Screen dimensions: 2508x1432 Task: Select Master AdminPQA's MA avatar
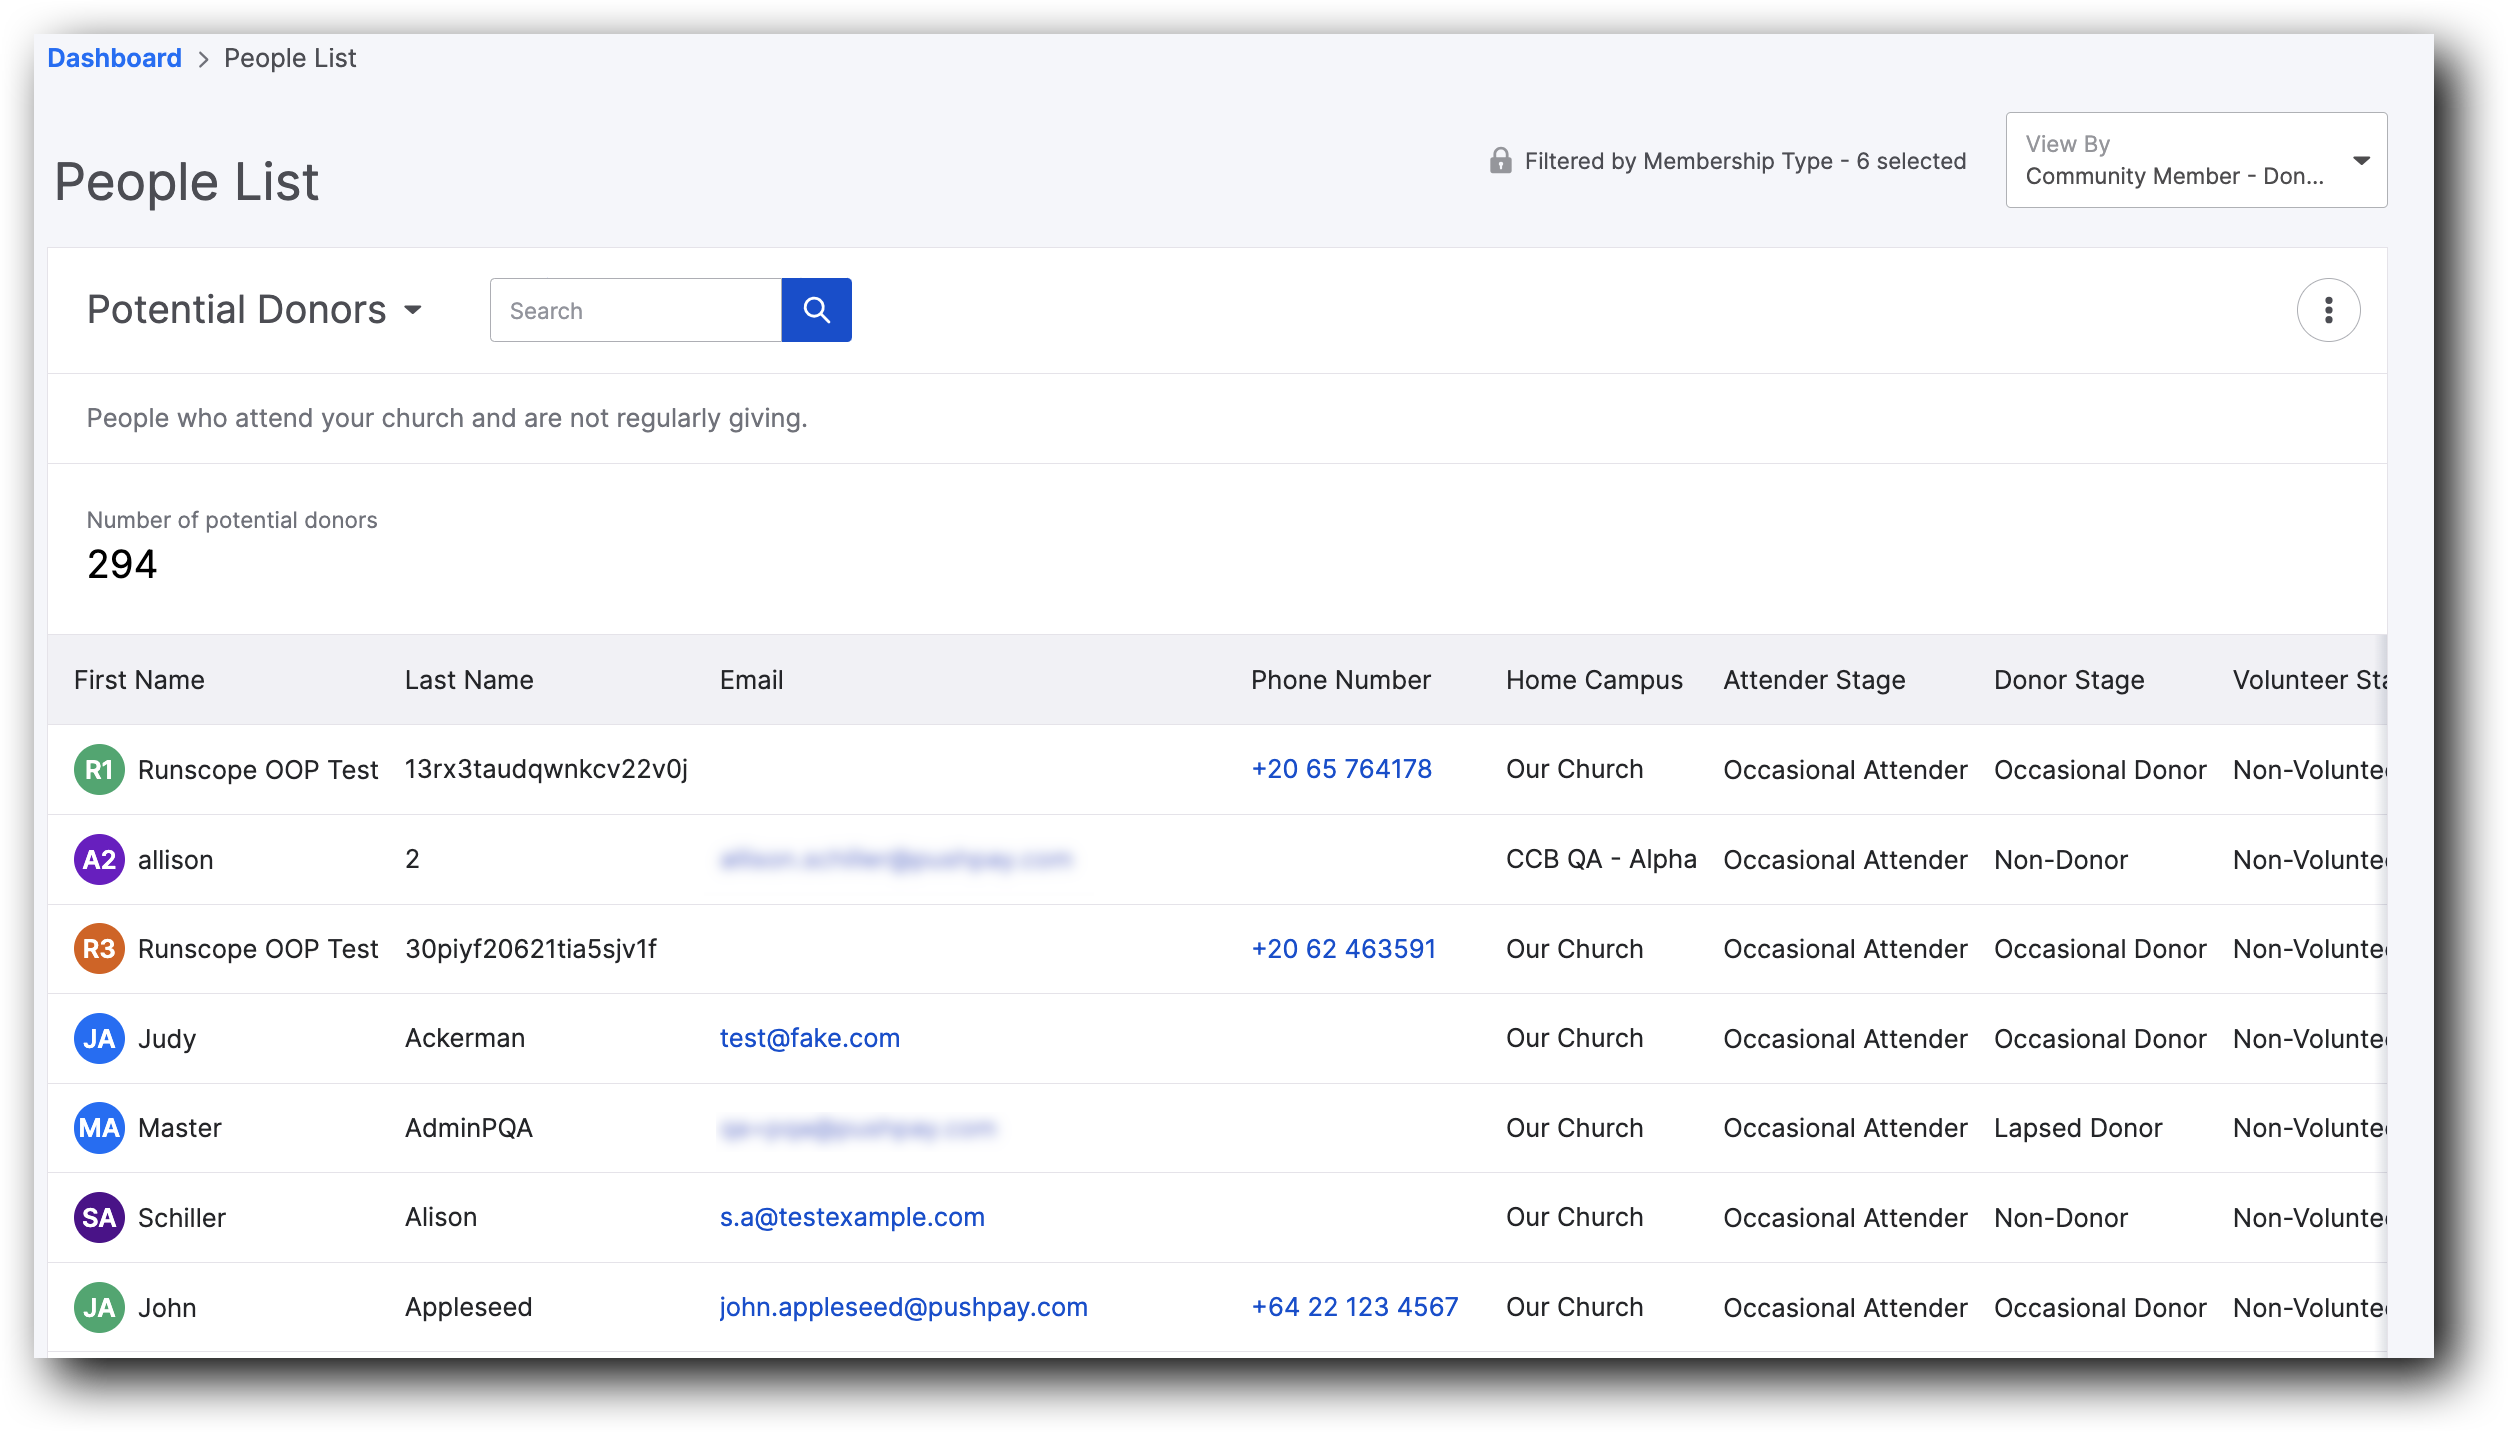click(x=99, y=1128)
